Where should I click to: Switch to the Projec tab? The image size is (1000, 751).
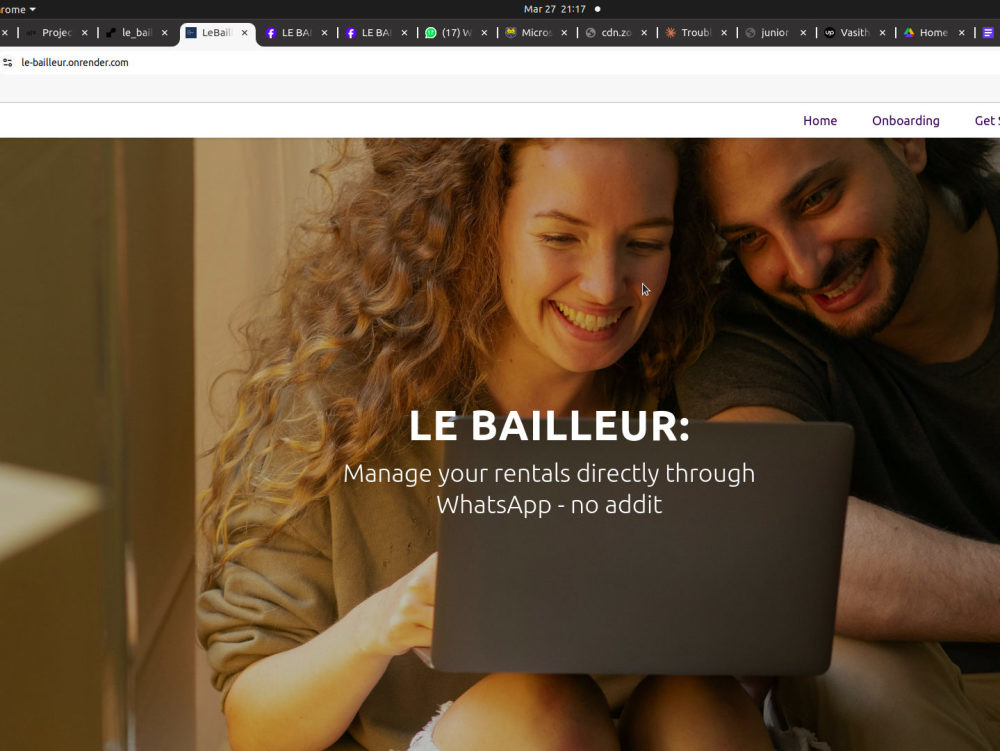click(56, 33)
